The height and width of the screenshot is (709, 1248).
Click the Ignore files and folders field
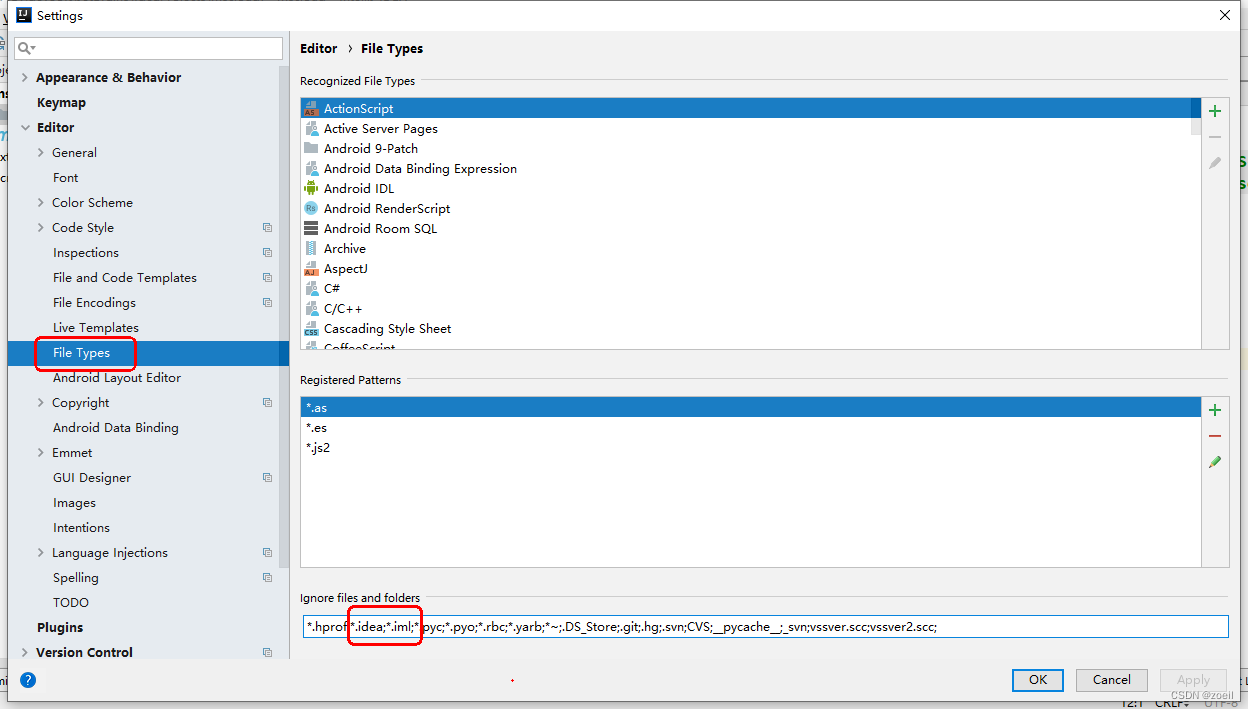point(764,626)
